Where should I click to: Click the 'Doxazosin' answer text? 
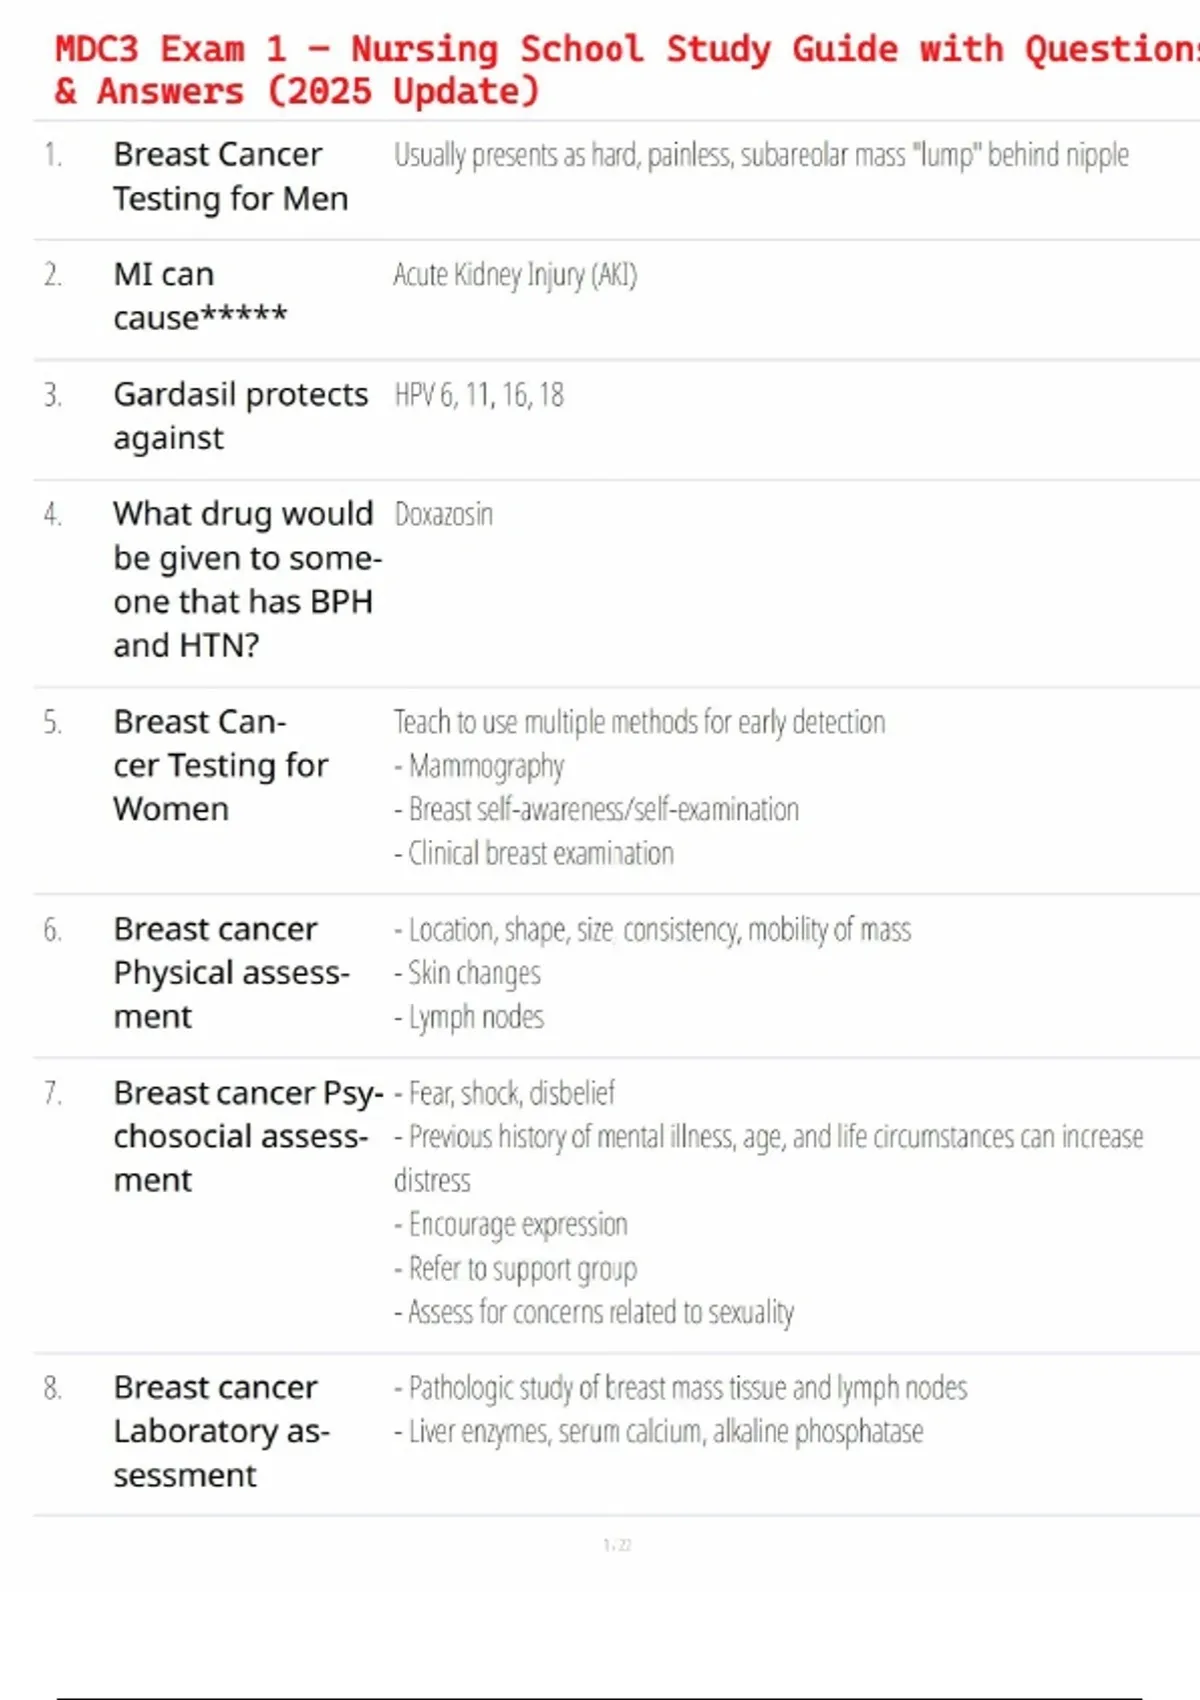point(444,515)
